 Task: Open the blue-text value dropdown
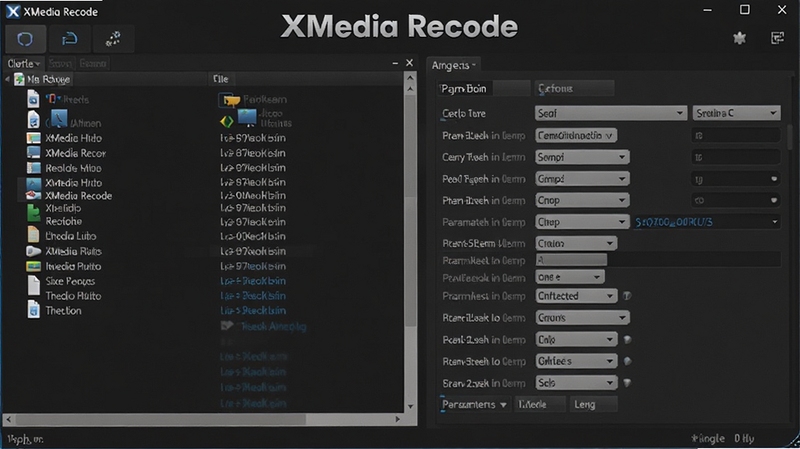pyautogui.click(x=707, y=222)
